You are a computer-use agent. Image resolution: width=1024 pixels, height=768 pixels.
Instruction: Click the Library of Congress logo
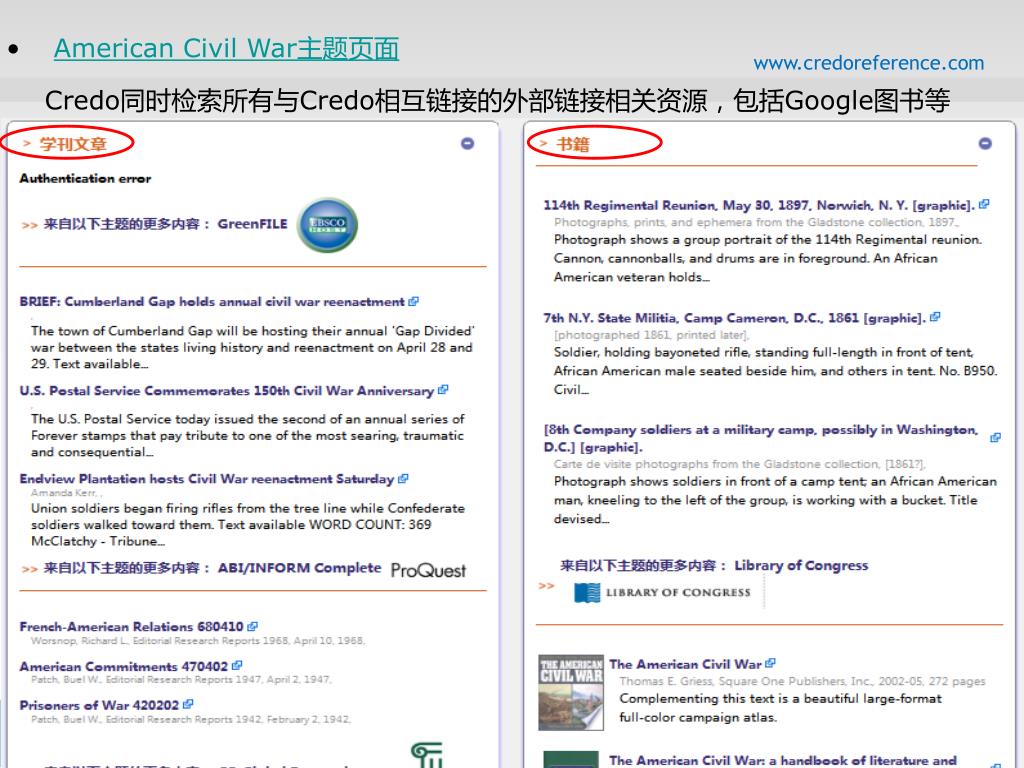(x=662, y=592)
